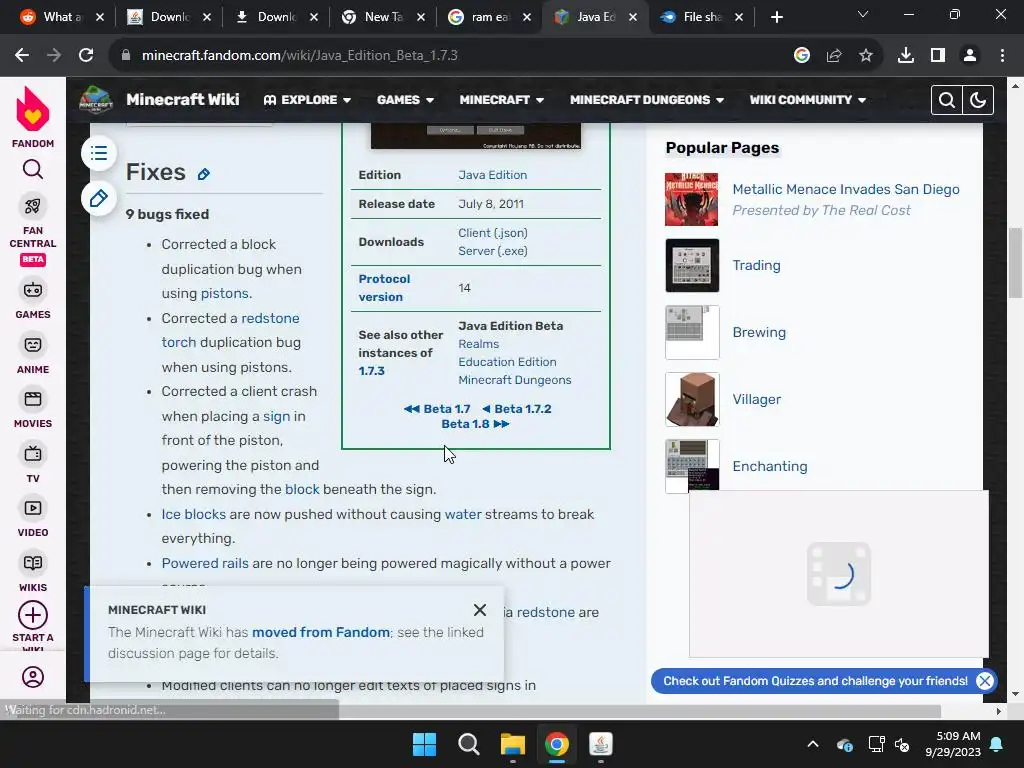Expand MINECRAFT DUNGEONS dropdown
The width and height of the screenshot is (1024, 768).
pos(647,100)
